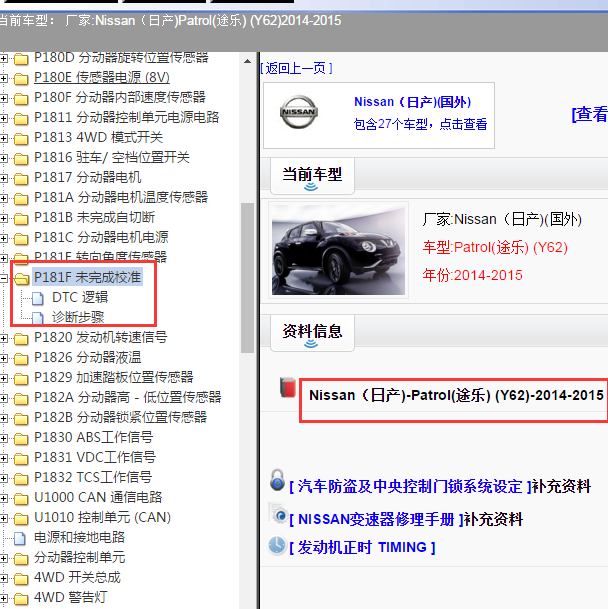
Task: Open 汽车防盗及中央控制门锁系统设定 link
Action: click(411, 487)
